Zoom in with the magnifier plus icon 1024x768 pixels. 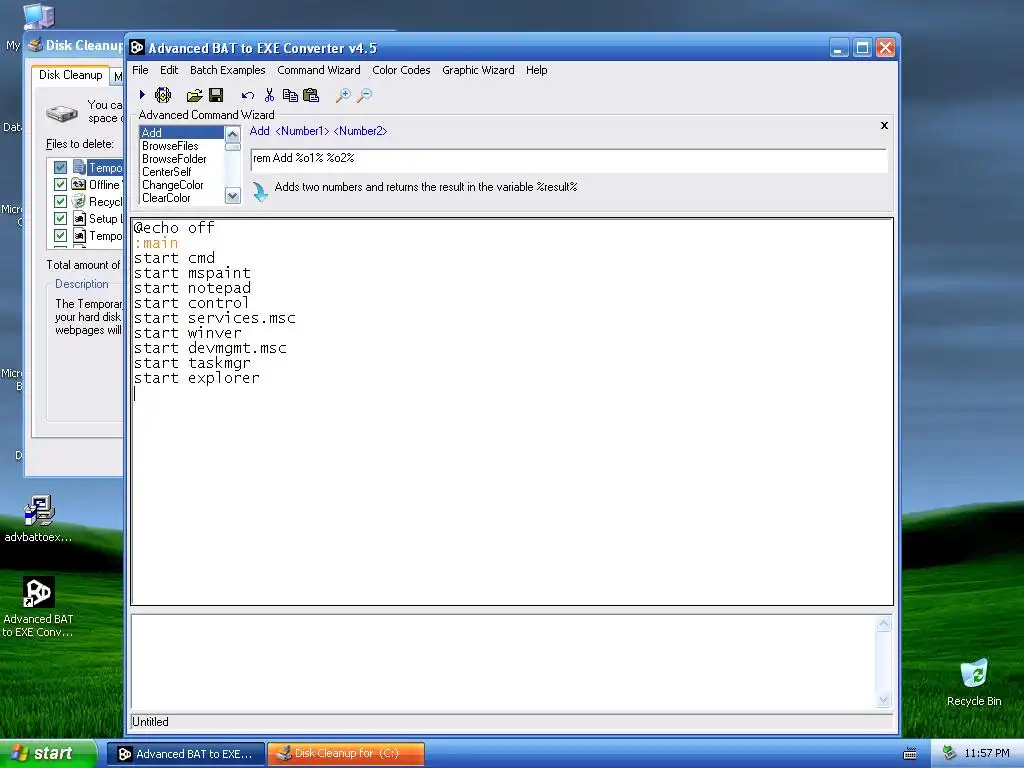tap(343, 95)
